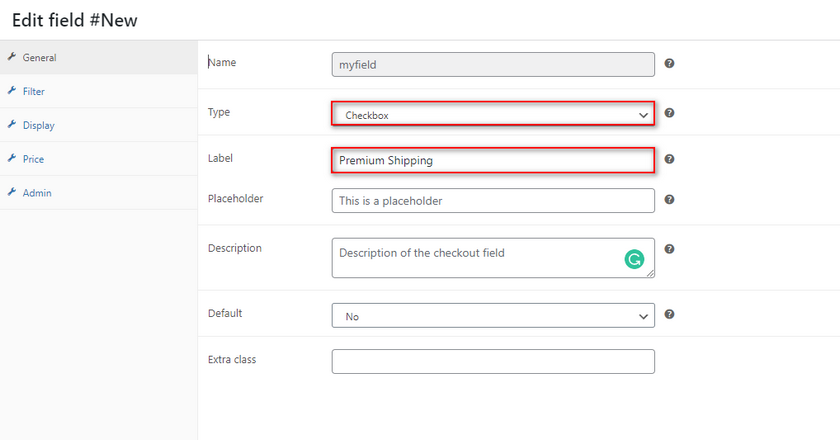
Task: Open the Type dropdown showing Checkbox
Action: pyautogui.click(x=493, y=115)
